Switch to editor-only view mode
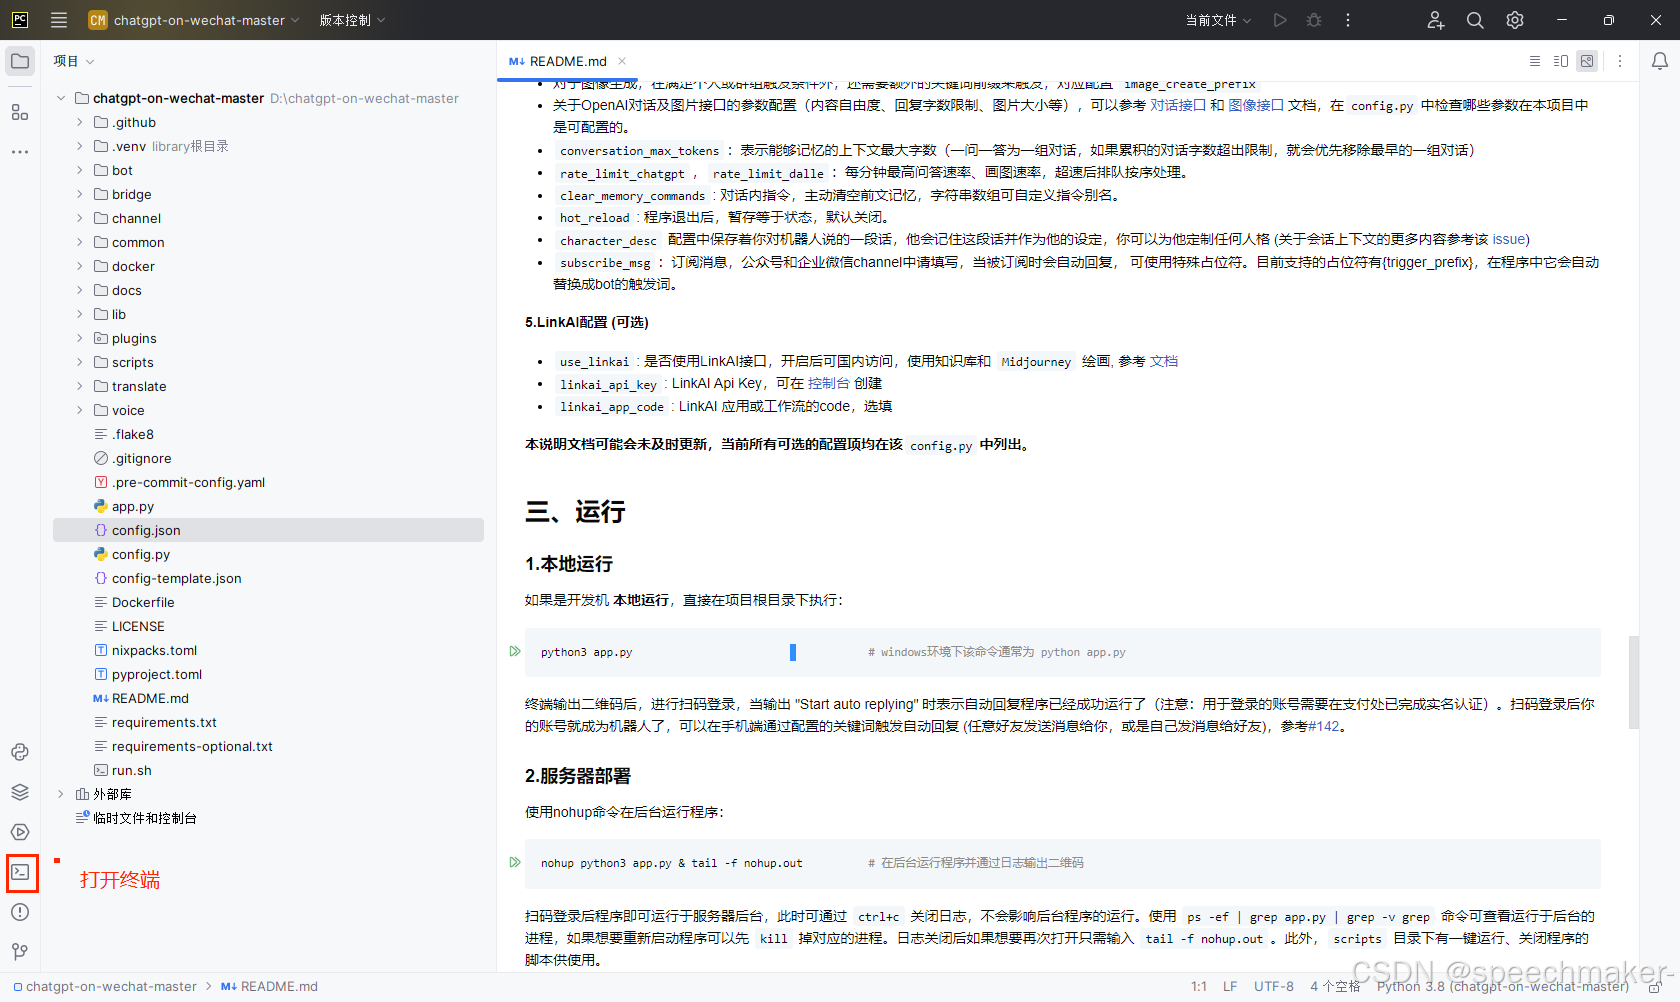This screenshot has width=1680, height=1002. click(x=1535, y=61)
